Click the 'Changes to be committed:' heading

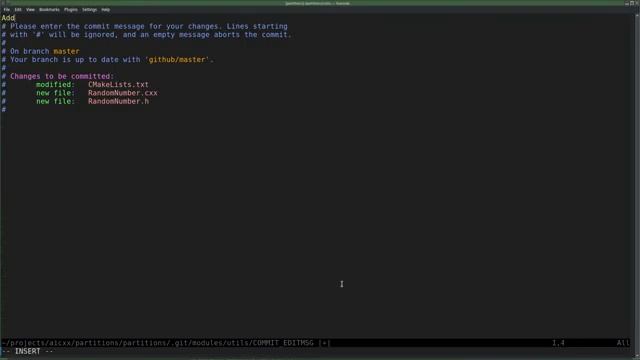tap(62, 76)
